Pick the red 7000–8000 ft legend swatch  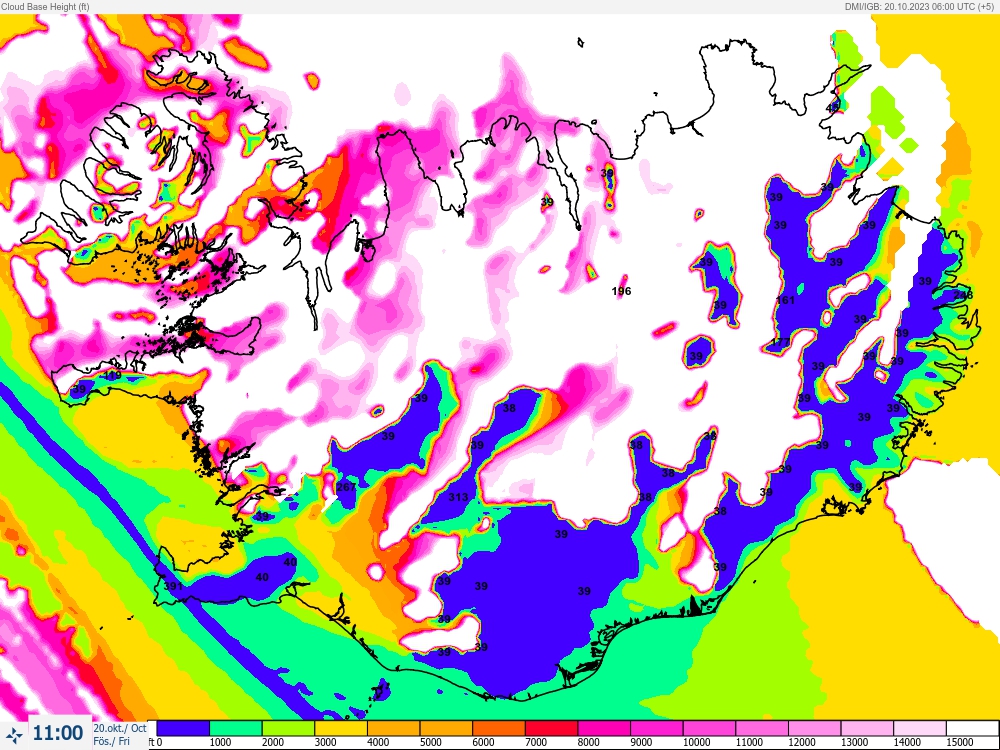click(551, 728)
